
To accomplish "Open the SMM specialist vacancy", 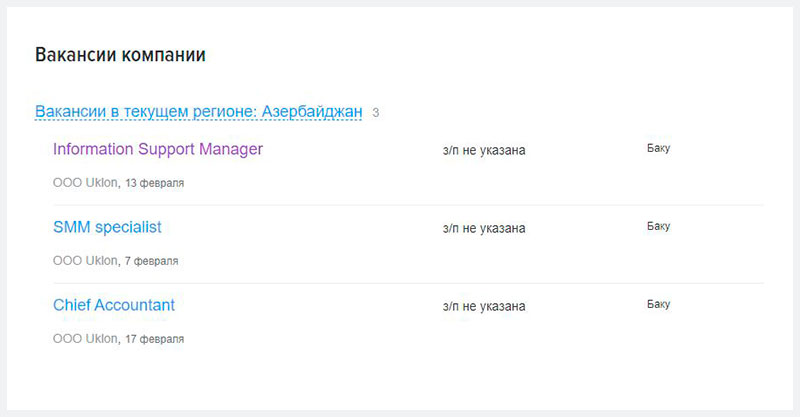I will coord(107,227).
